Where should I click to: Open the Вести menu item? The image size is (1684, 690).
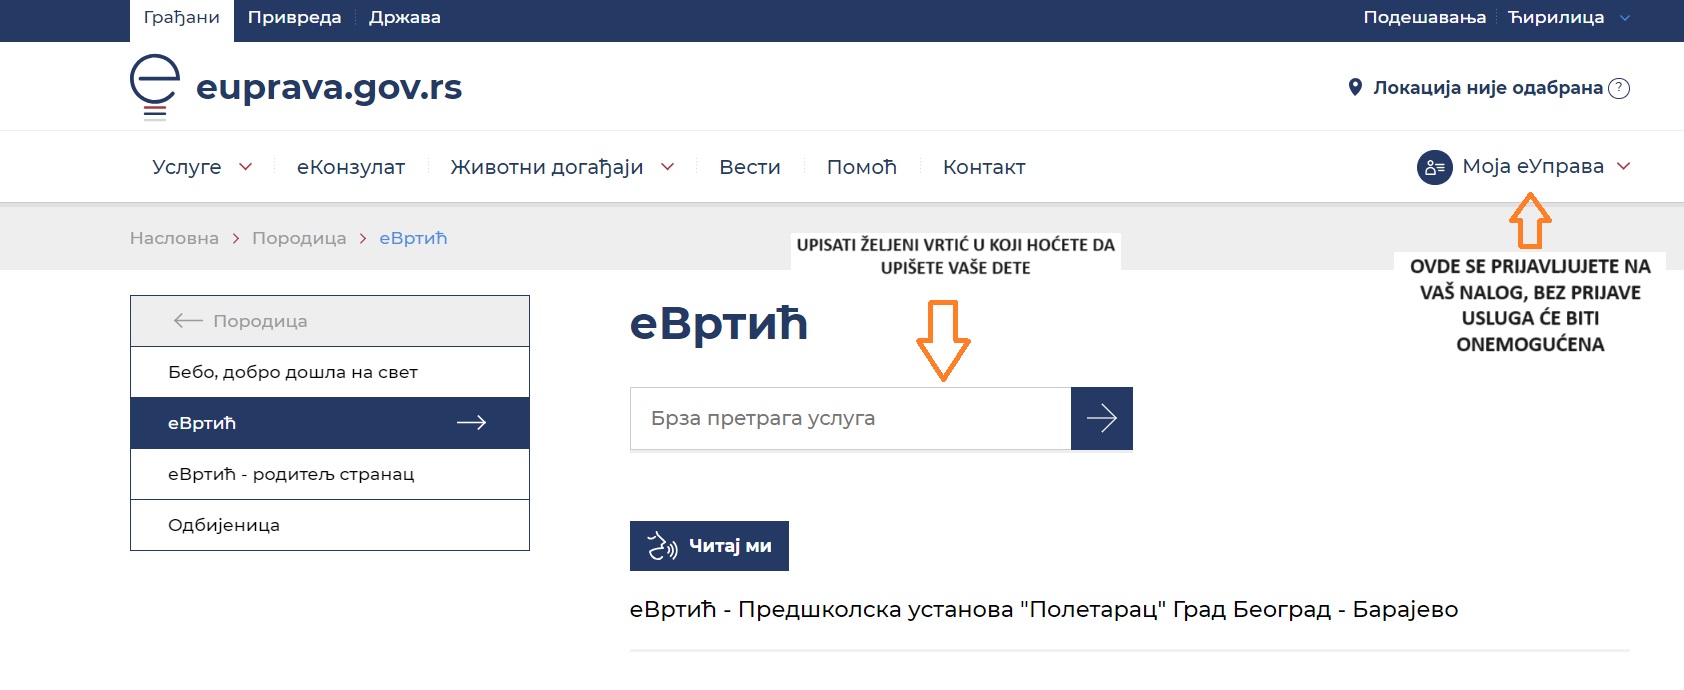[x=750, y=167]
